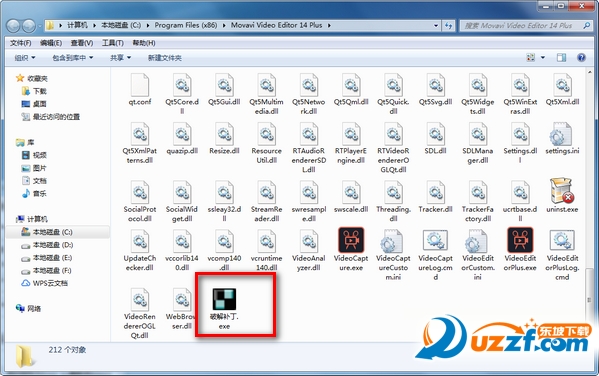This screenshot has height=376, width=599.
Task: Click the help question mark icon
Action: pos(581,58)
